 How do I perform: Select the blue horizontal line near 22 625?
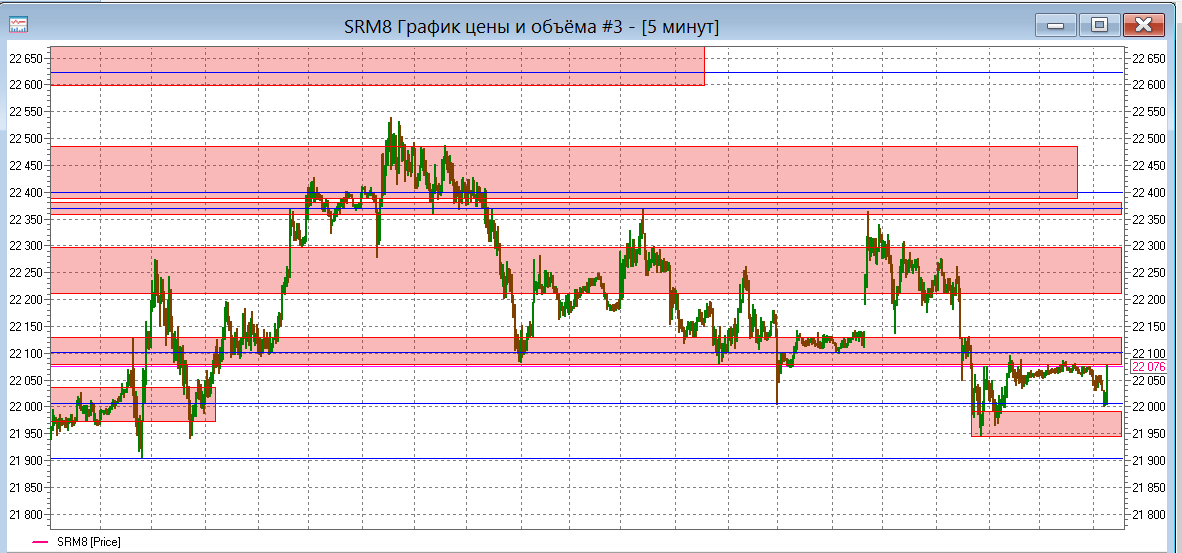click(x=586, y=72)
